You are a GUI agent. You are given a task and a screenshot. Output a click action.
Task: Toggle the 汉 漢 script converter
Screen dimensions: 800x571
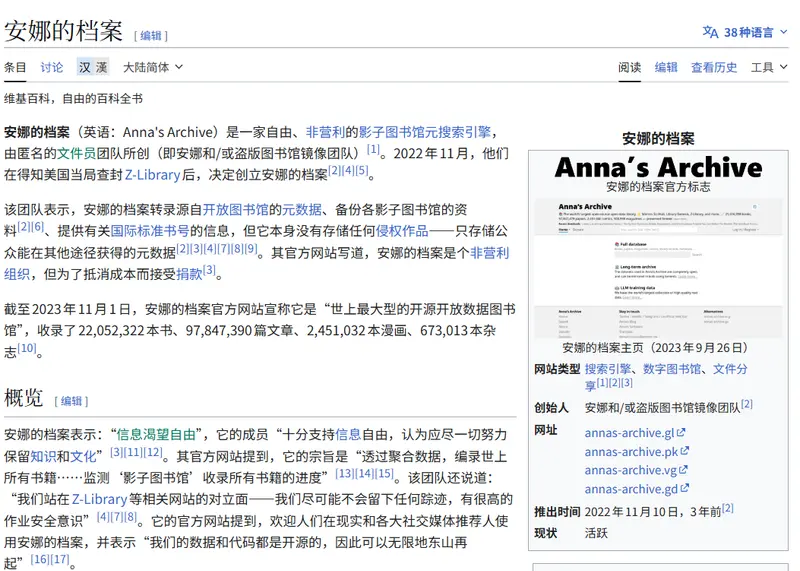pyautogui.click(x=93, y=67)
